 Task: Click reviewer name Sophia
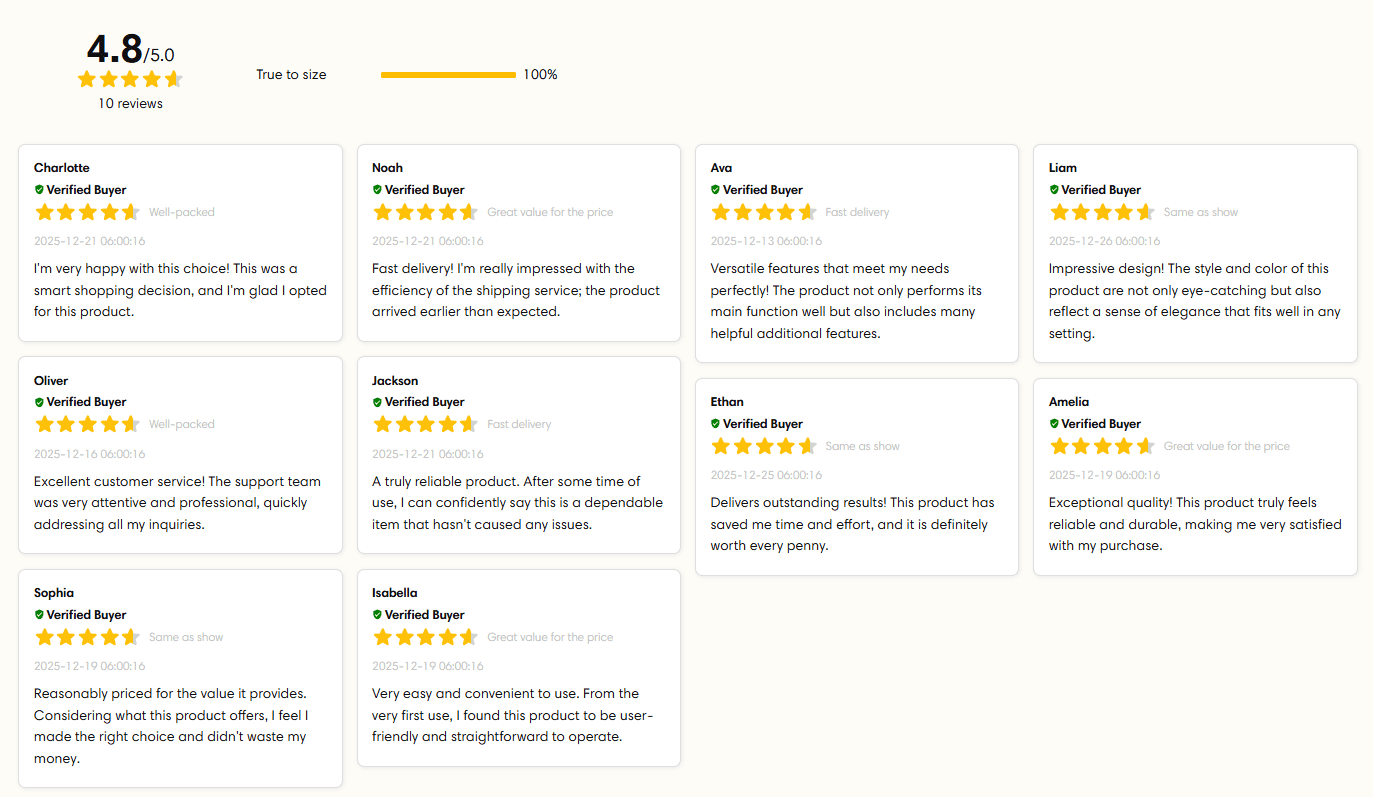coord(54,593)
